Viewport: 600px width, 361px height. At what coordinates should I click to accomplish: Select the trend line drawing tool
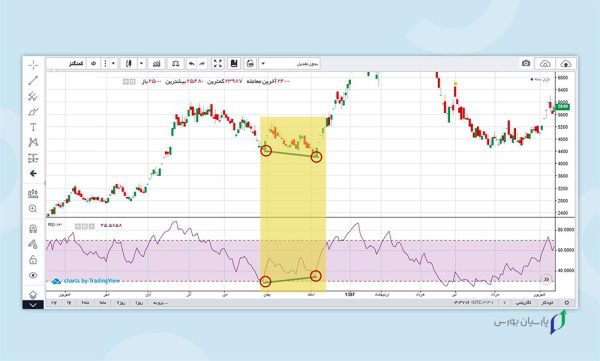point(33,80)
